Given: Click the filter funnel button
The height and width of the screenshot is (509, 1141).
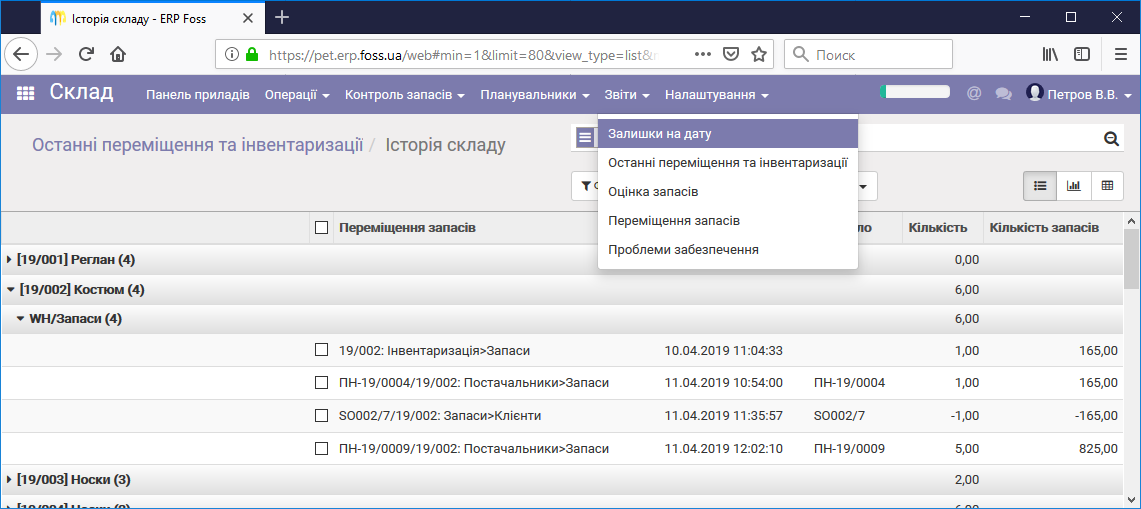Looking at the screenshot, I should tap(584, 186).
